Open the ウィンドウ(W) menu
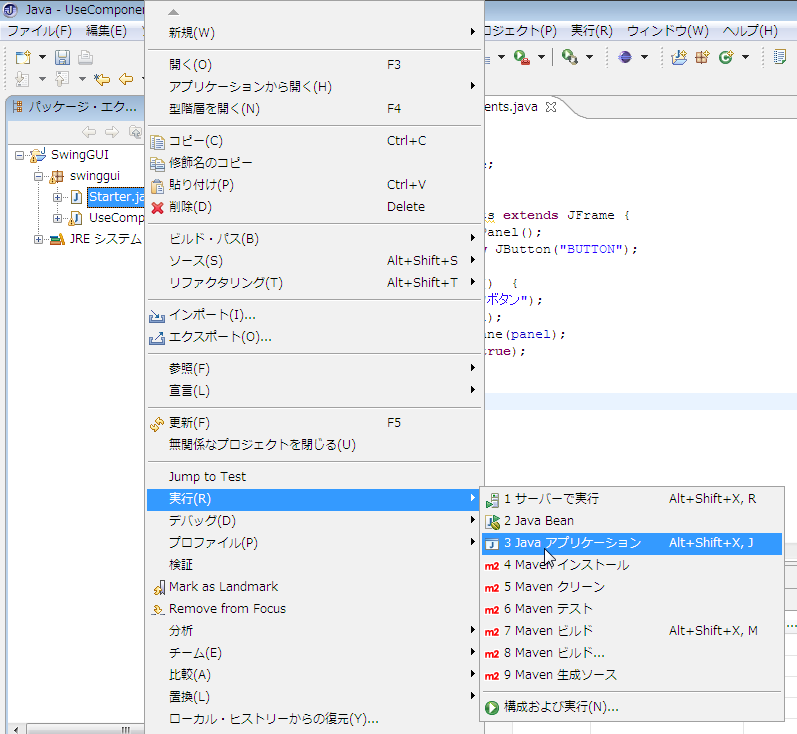 coord(667,31)
